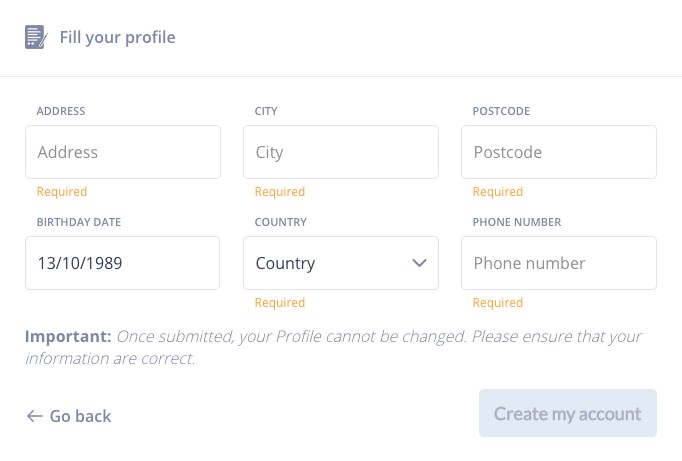Click the Required warning under Address

click(x=62, y=192)
